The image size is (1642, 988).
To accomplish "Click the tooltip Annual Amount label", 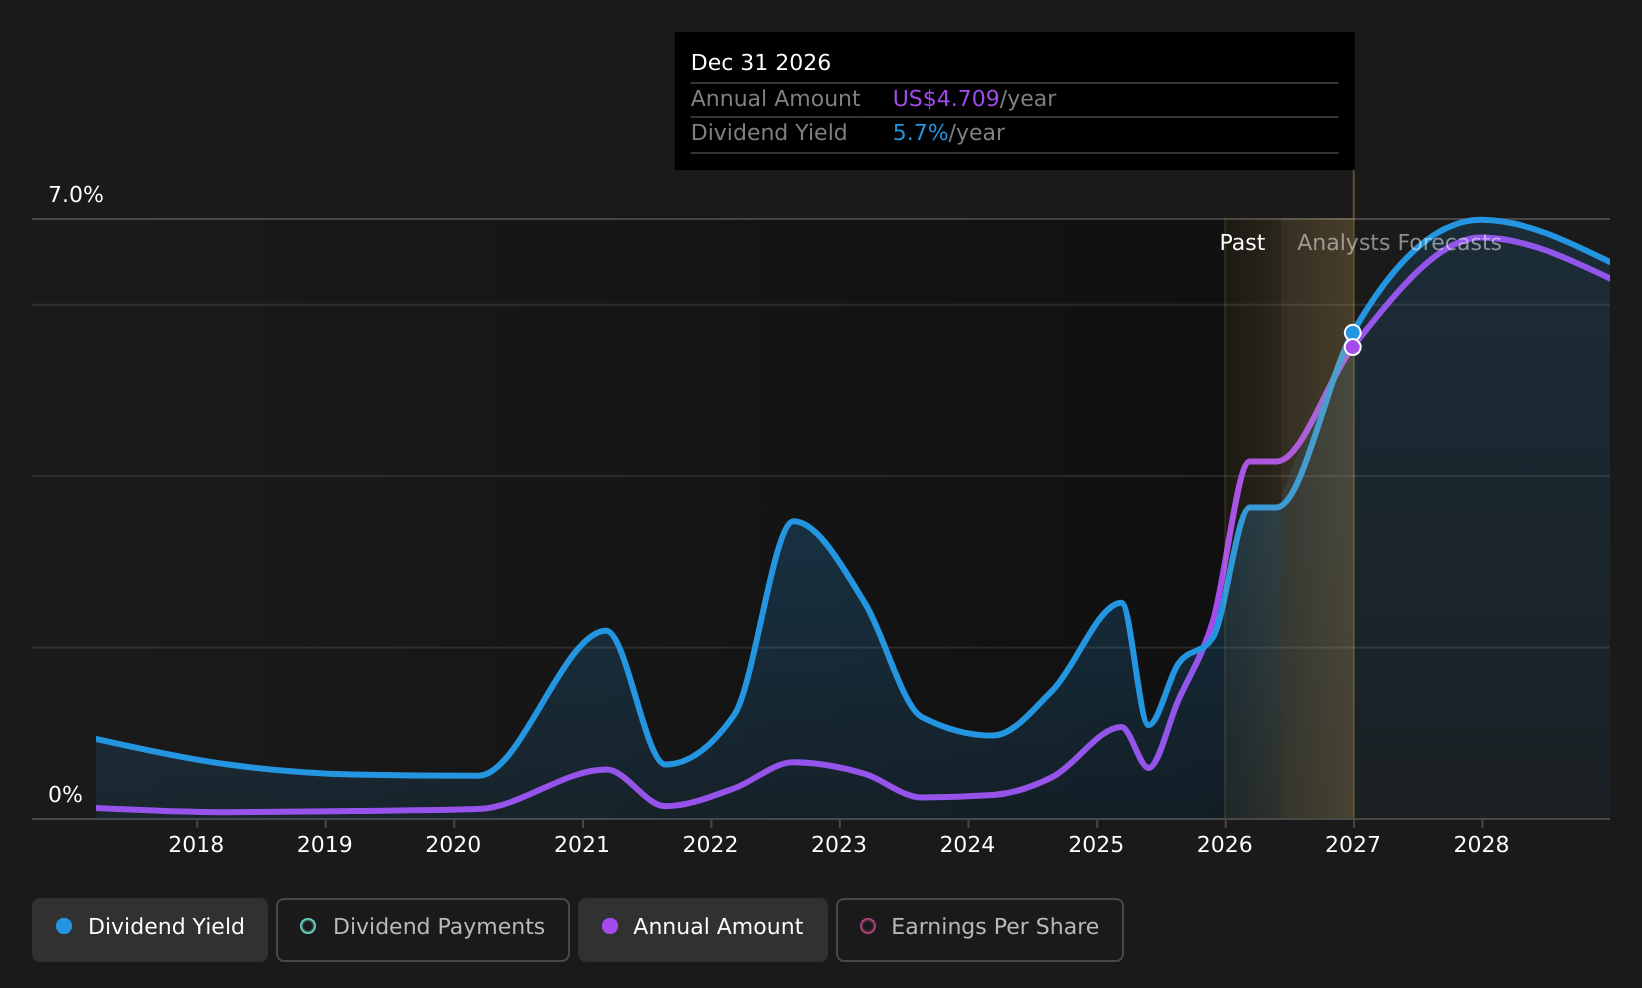I will coord(775,99).
